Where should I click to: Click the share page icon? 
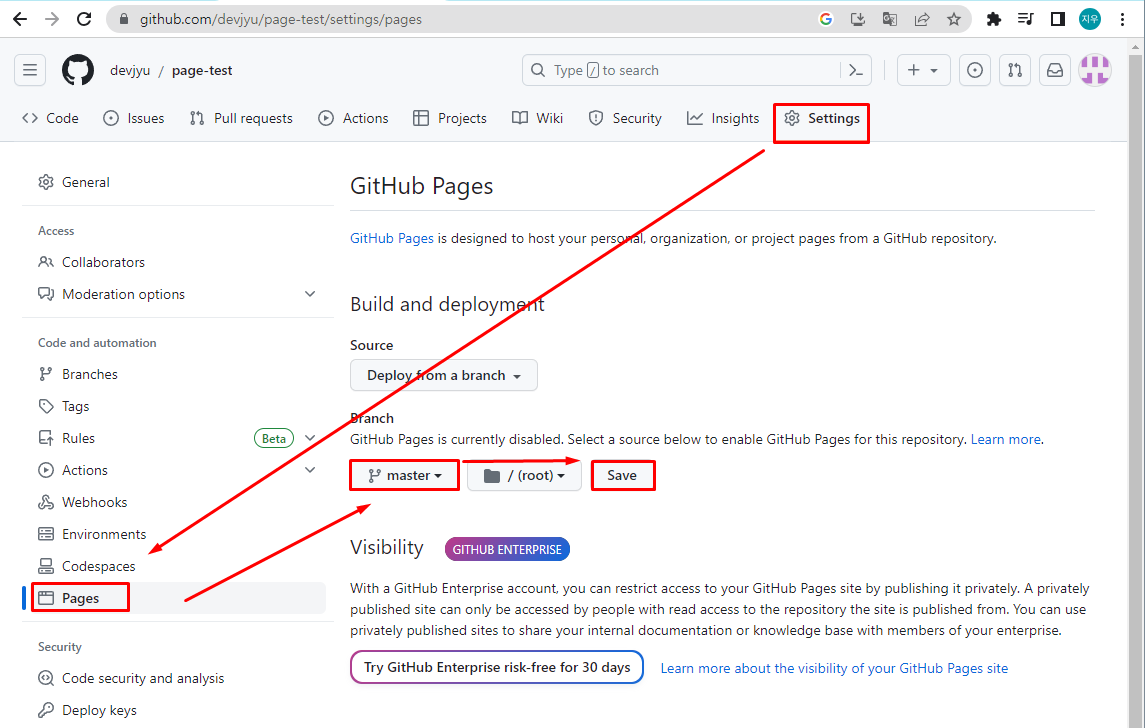coord(922,19)
